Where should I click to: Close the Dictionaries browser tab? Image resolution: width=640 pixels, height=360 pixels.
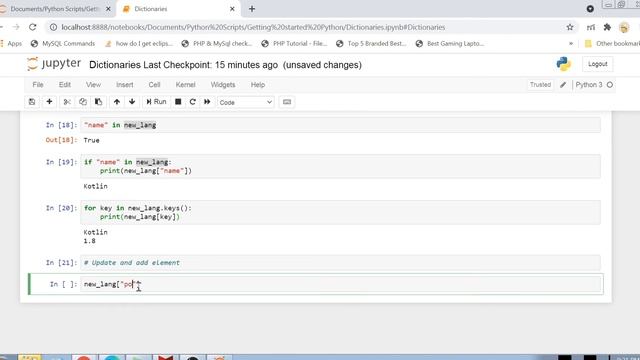click(x=232, y=9)
